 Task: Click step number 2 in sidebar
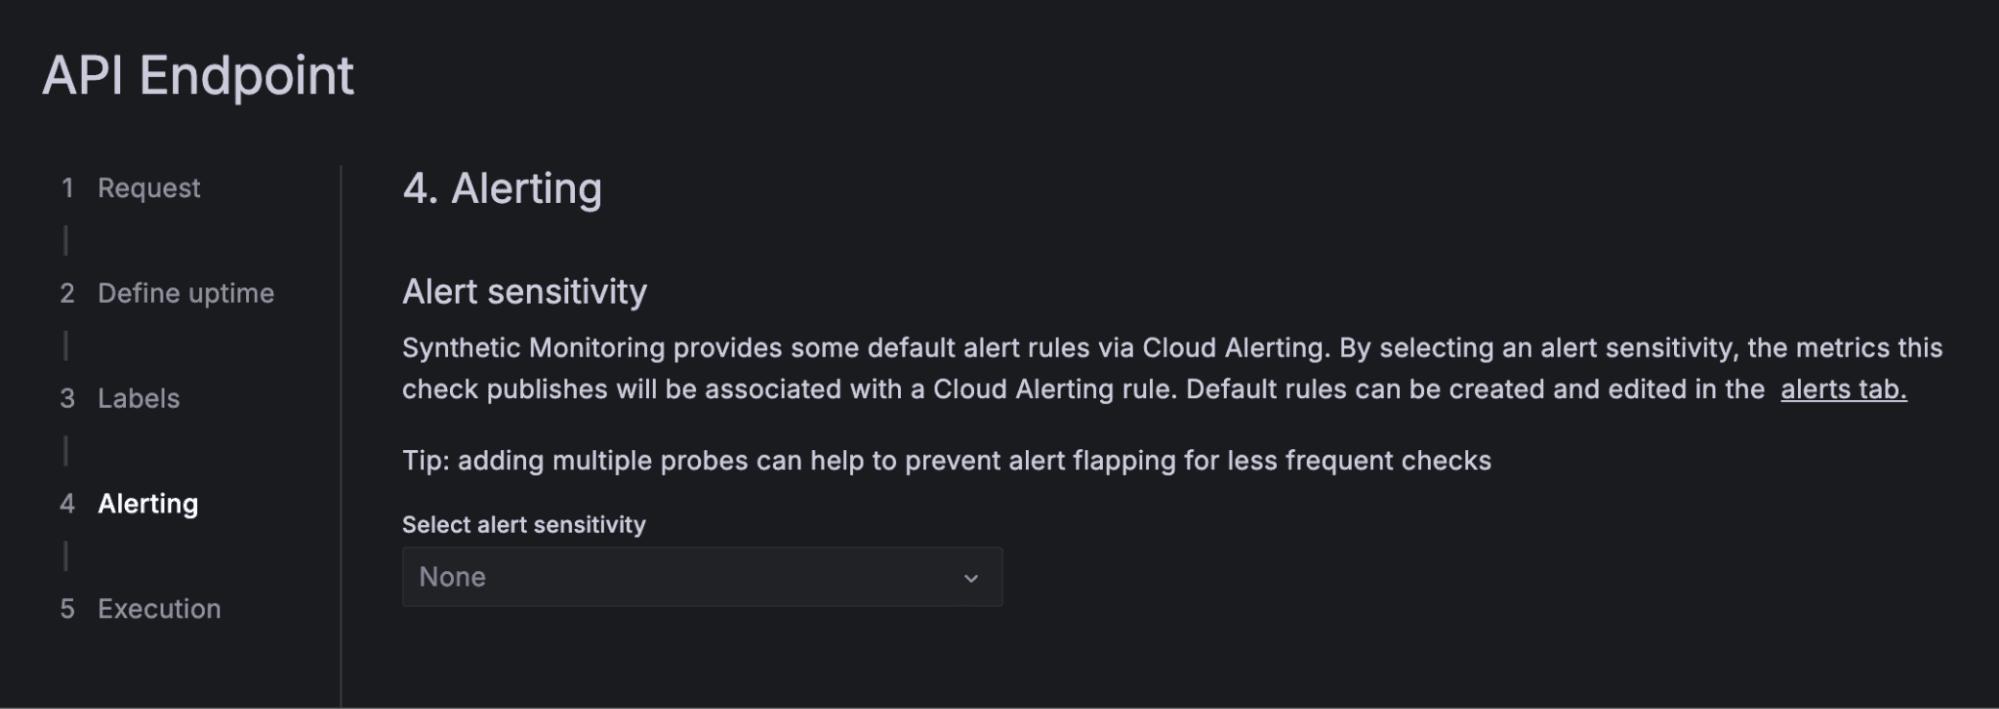pos(66,293)
